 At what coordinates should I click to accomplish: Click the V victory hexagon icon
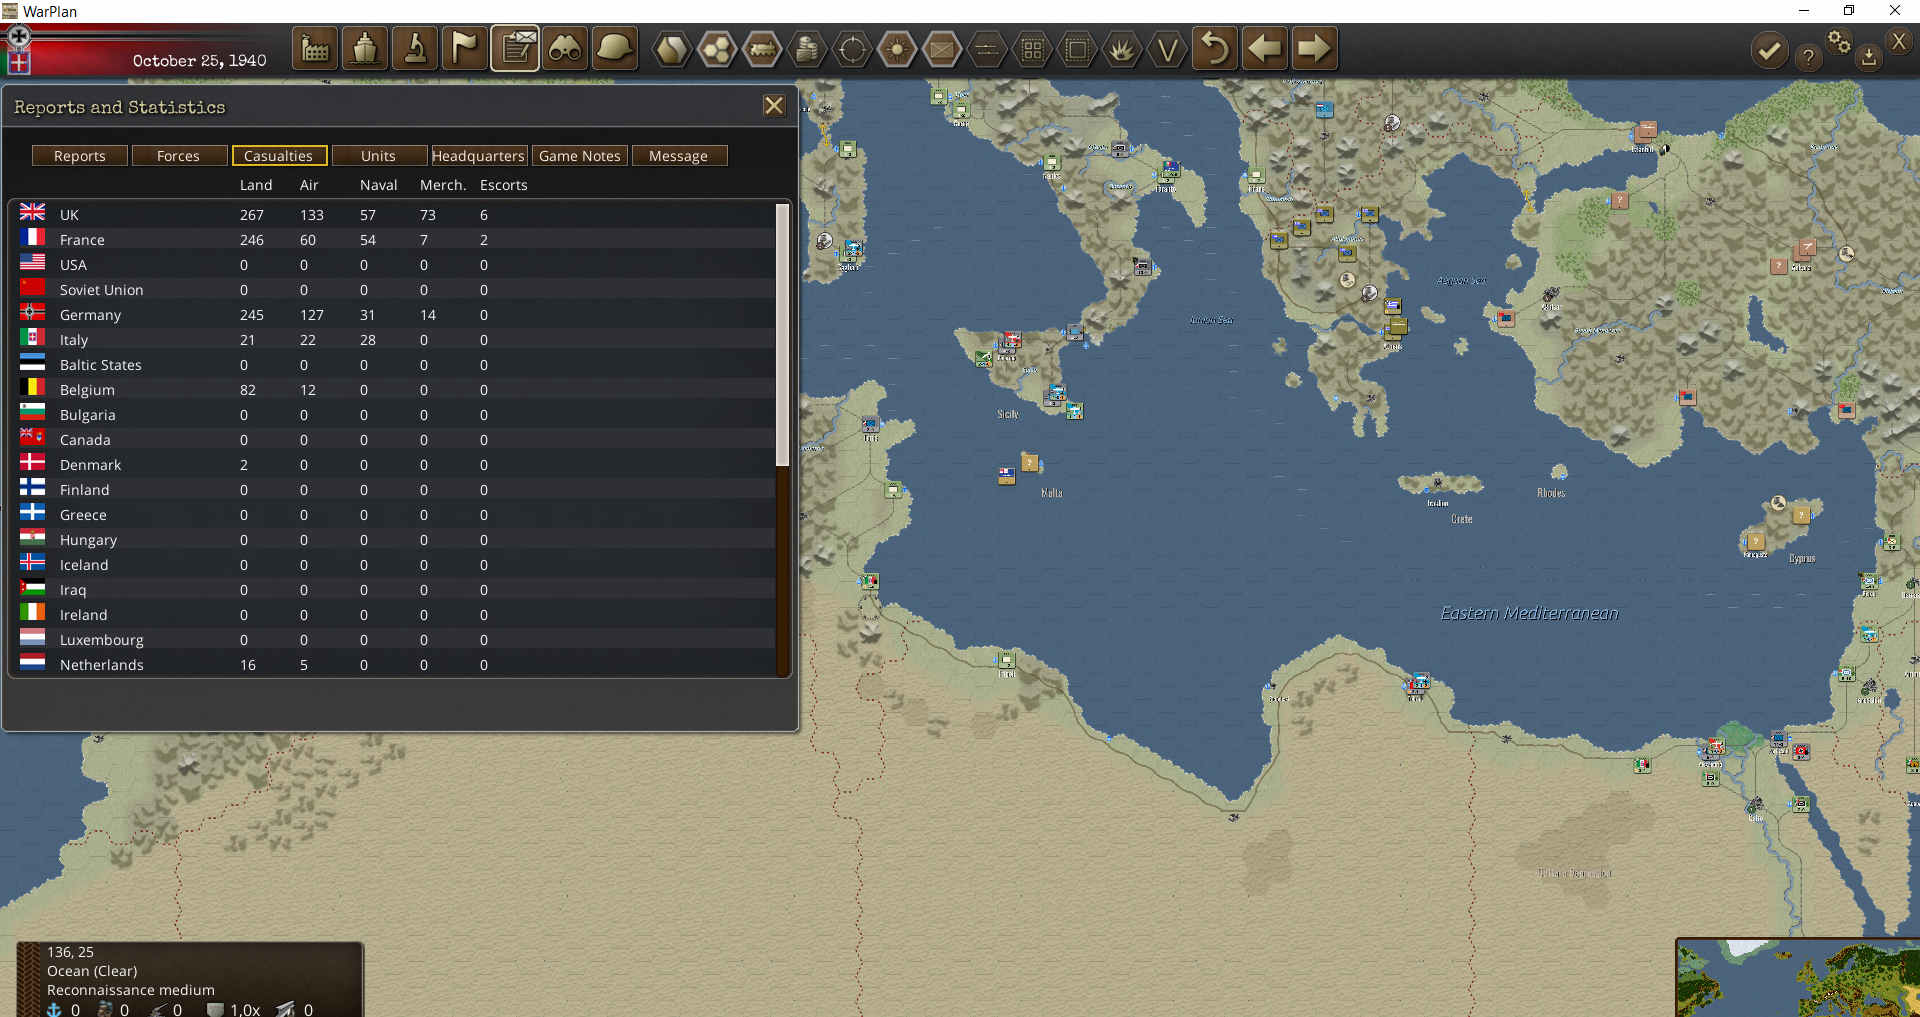pos(1167,48)
